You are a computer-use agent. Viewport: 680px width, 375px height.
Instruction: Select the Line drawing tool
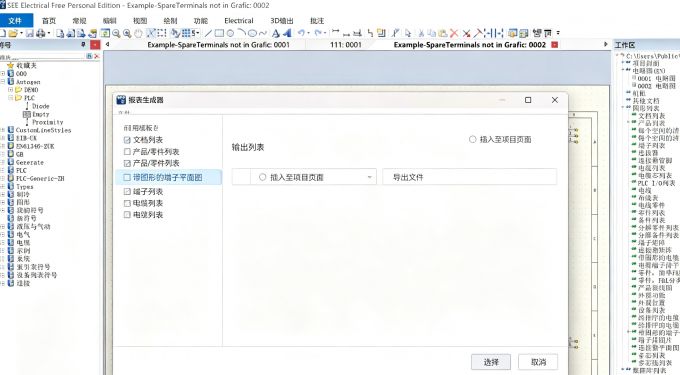click(x=209, y=33)
